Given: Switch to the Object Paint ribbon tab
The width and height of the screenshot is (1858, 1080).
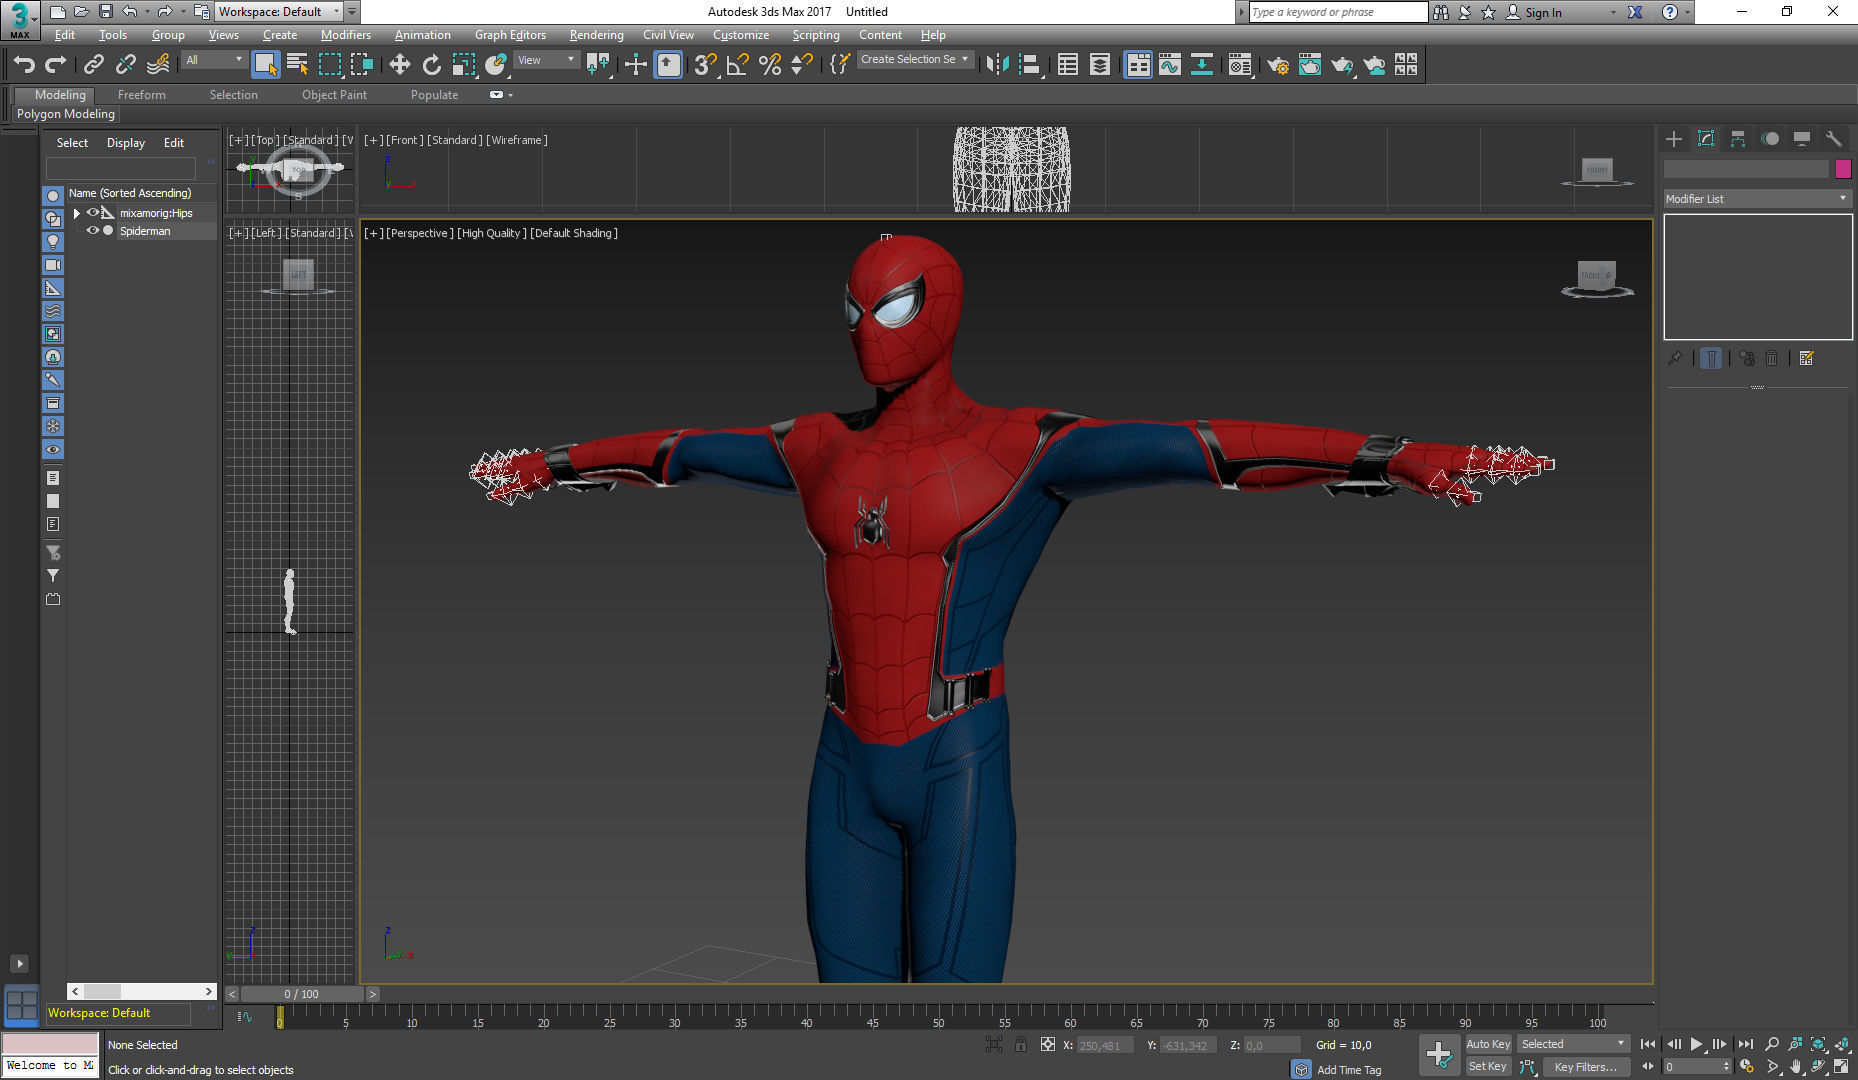Looking at the screenshot, I should pos(334,95).
